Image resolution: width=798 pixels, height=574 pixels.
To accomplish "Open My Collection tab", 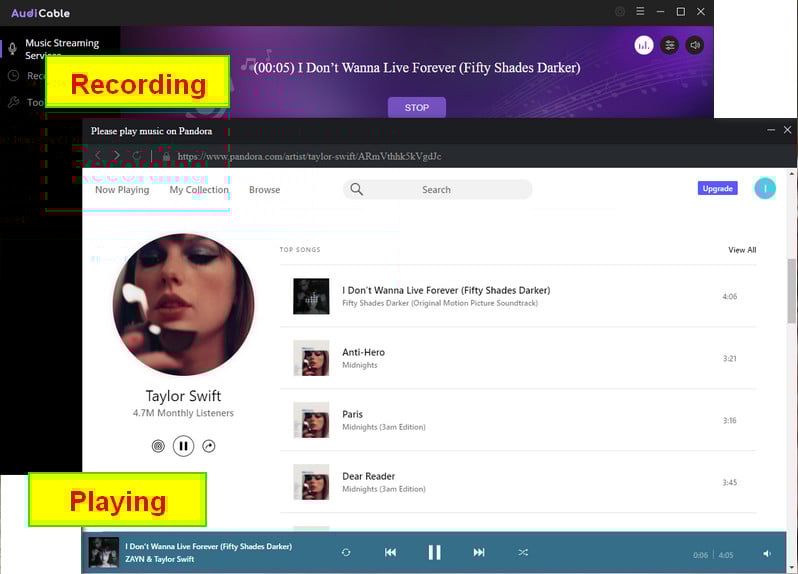I will (x=199, y=190).
